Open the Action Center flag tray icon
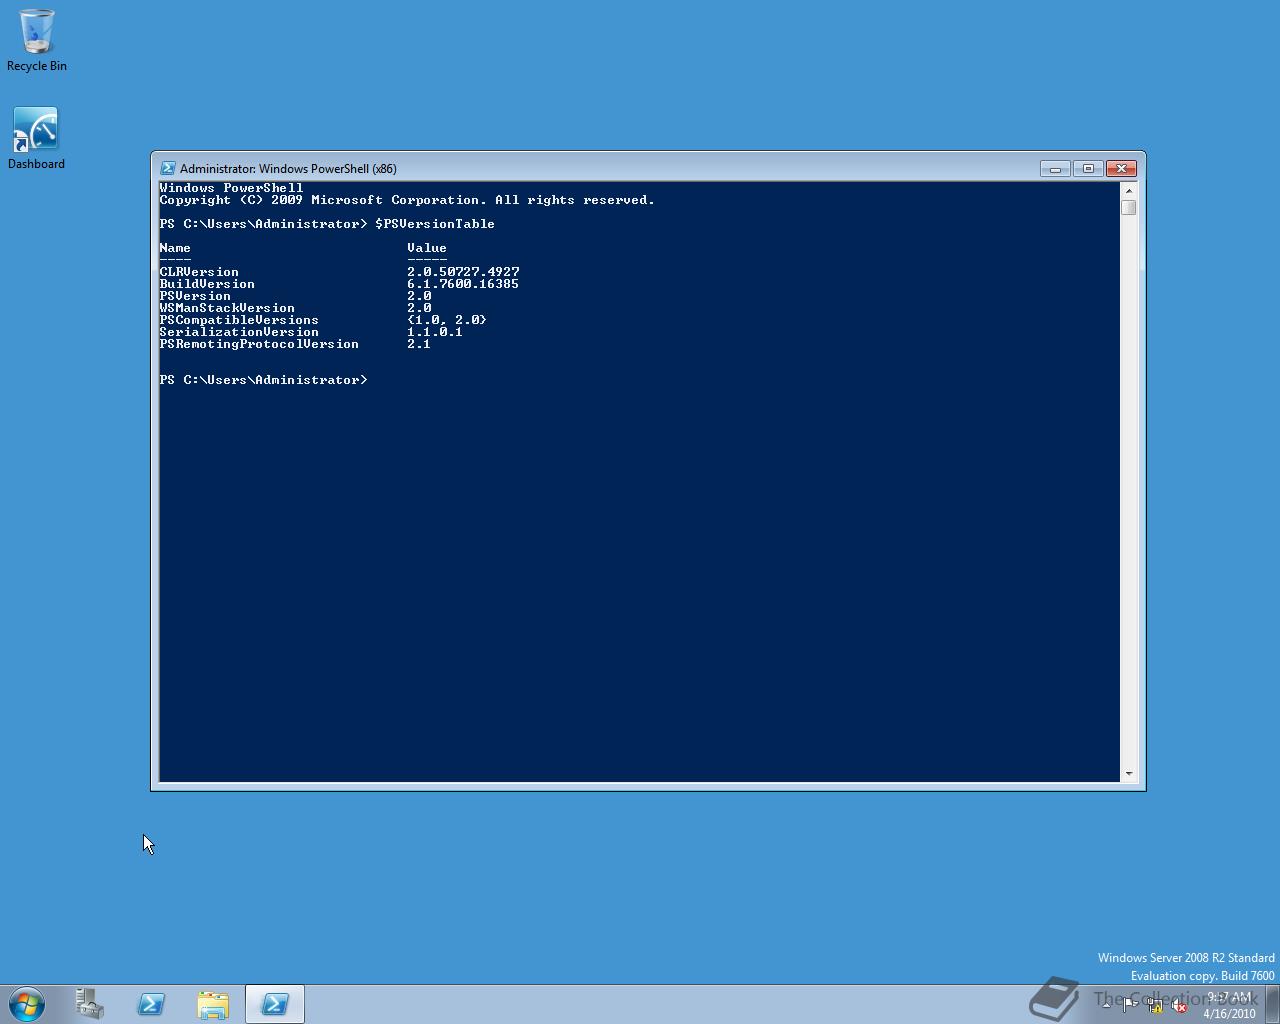The height and width of the screenshot is (1024, 1280). [1129, 1005]
